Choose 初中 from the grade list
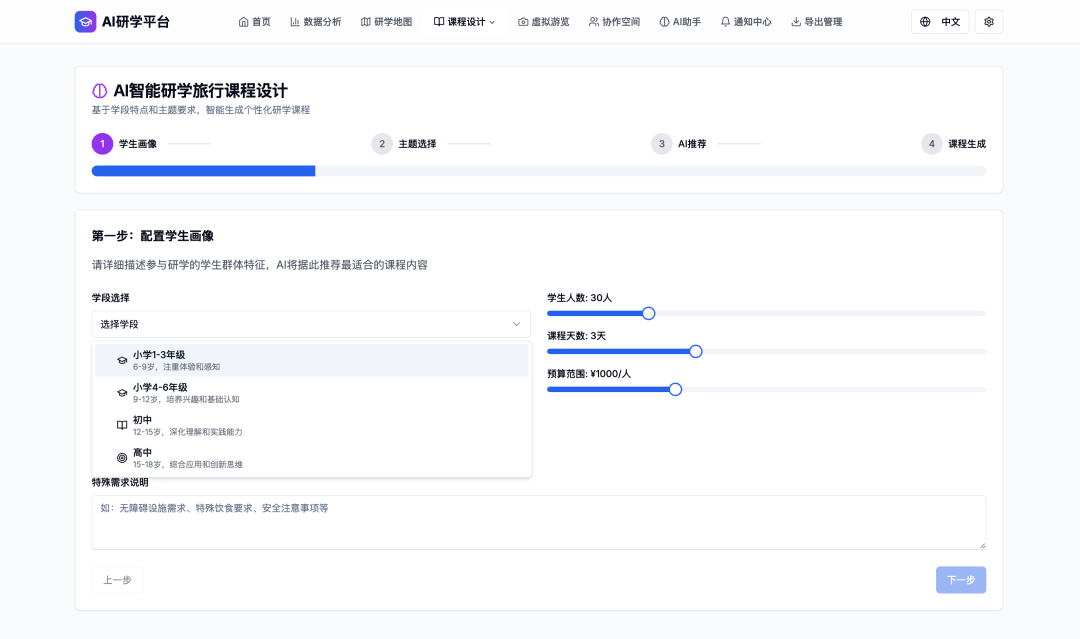Screen dimensions: 1080x639 [311, 425]
